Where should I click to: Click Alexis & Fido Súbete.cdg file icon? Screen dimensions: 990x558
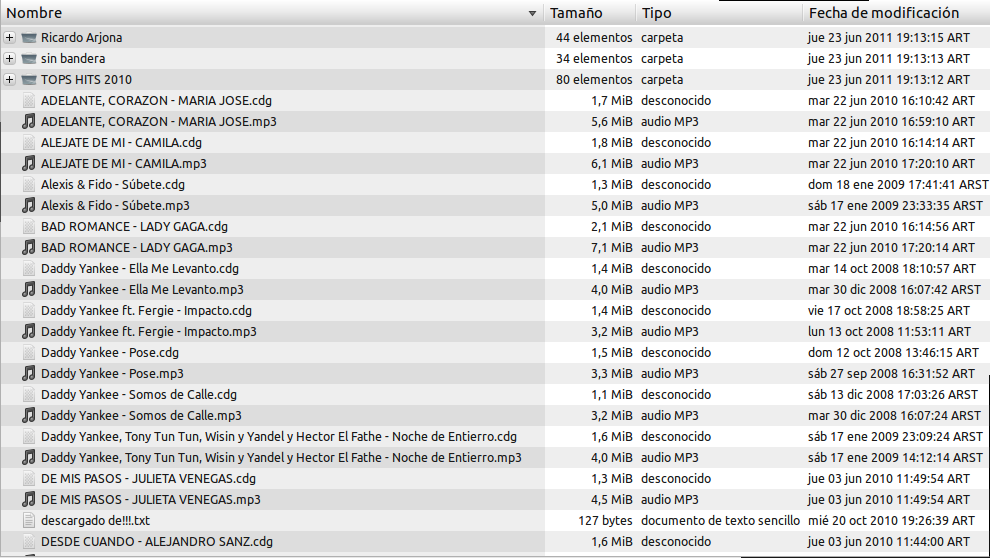click(x=28, y=184)
